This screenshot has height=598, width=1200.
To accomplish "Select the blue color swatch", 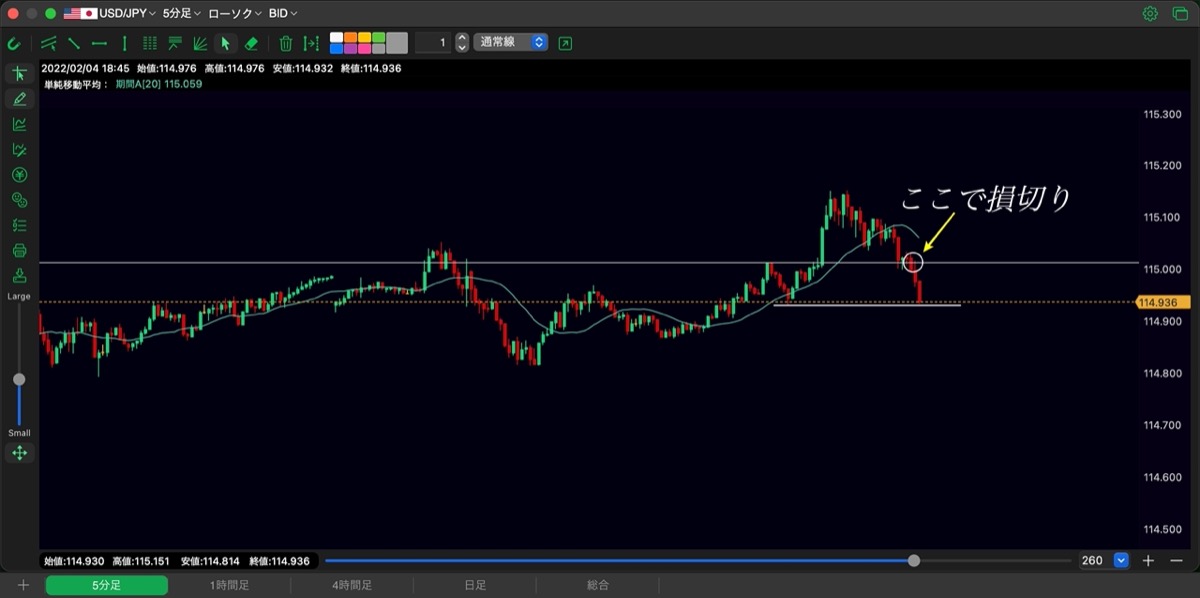I will (x=337, y=48).
